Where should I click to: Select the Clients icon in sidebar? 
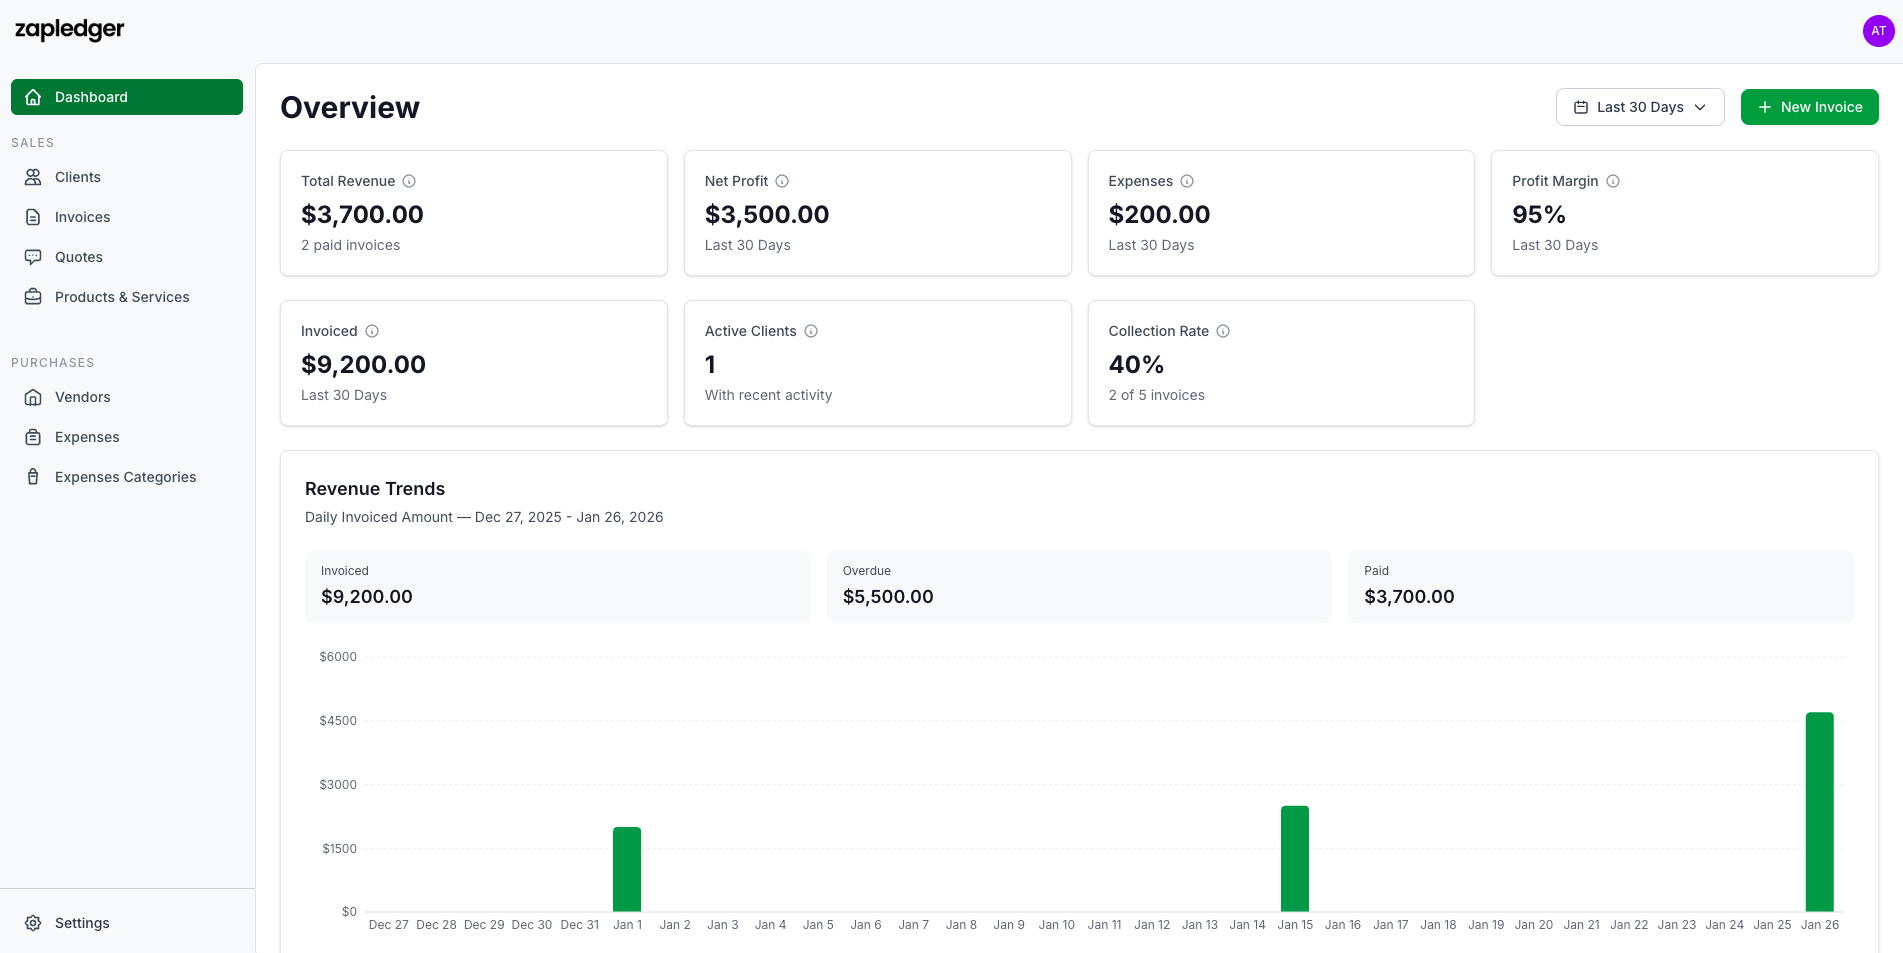33,177
